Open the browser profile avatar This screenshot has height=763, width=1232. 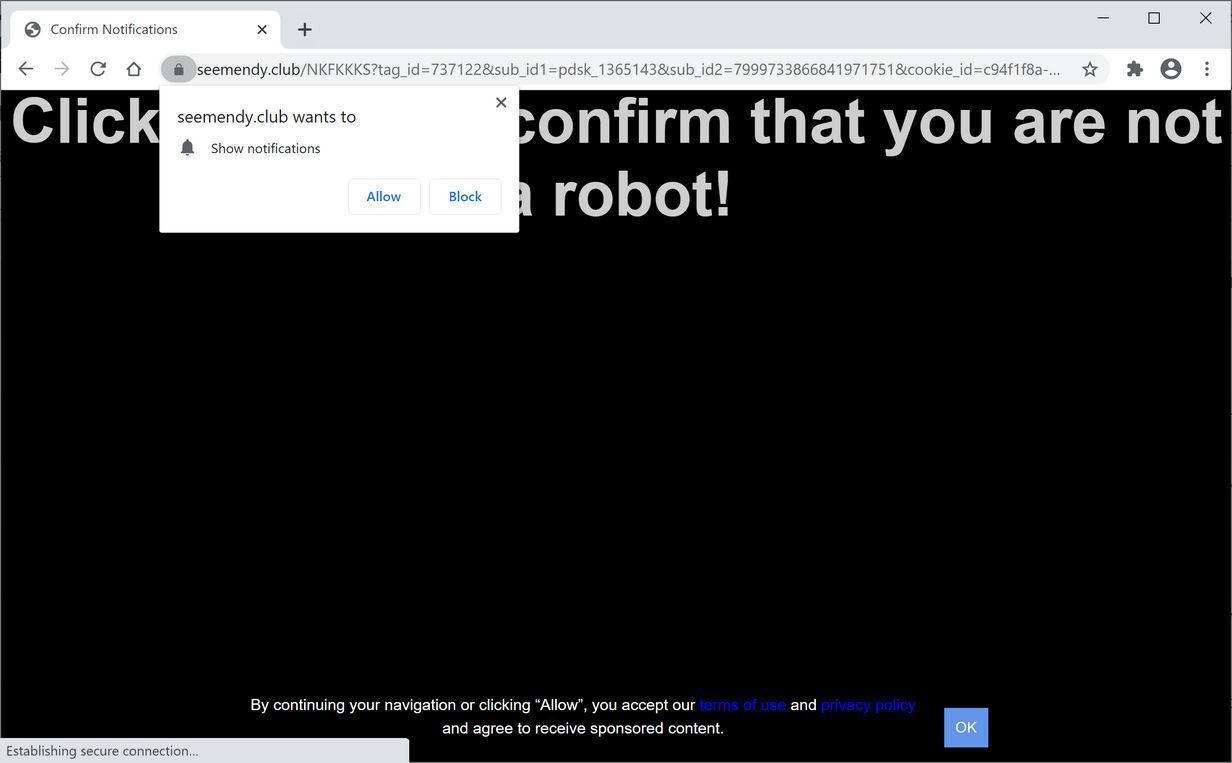tap(1170, 68)
